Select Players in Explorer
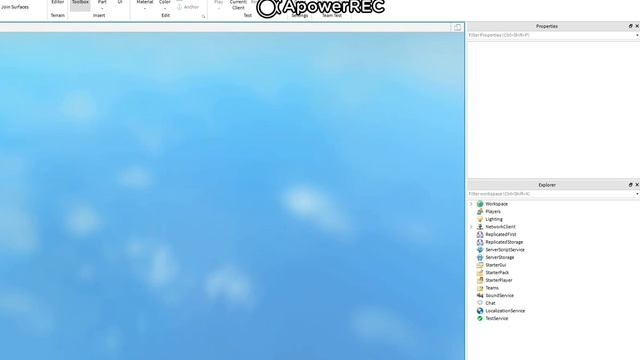This screenshot has height=360, width=640. (x=493, y=211)
